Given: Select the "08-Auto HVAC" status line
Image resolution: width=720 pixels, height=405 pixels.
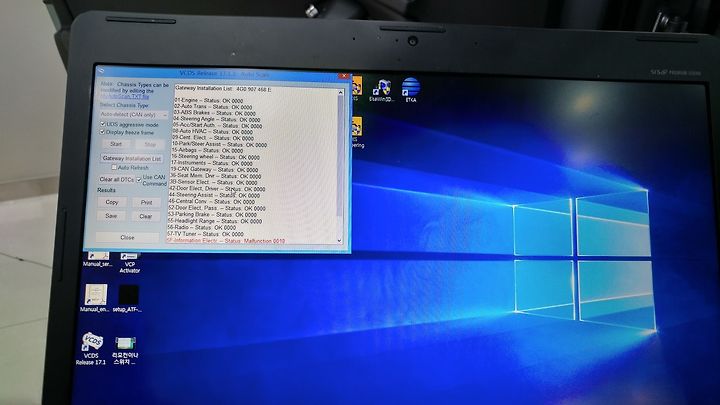Looking at the screenshot, I should click(213, 132).
